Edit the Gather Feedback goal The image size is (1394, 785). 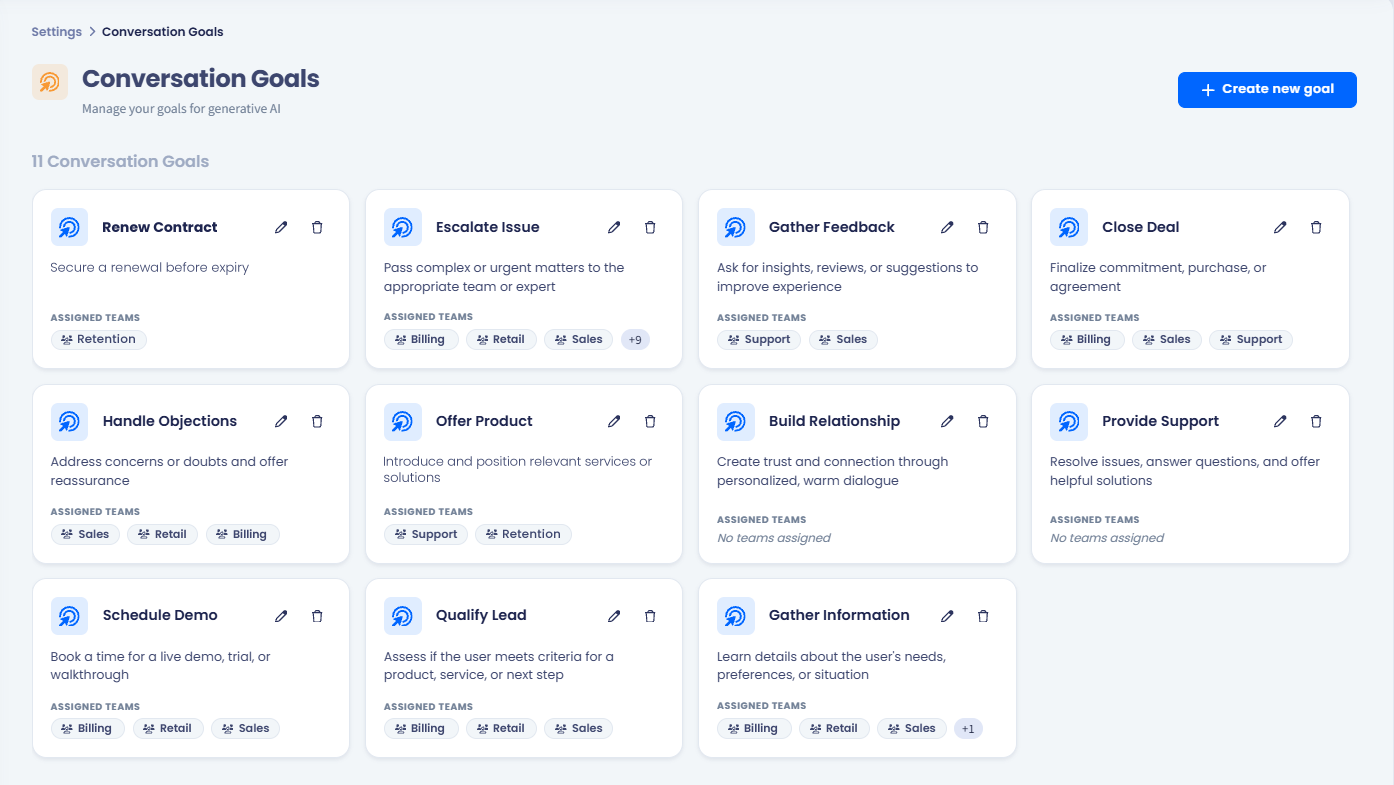click(x=947, y=227)
